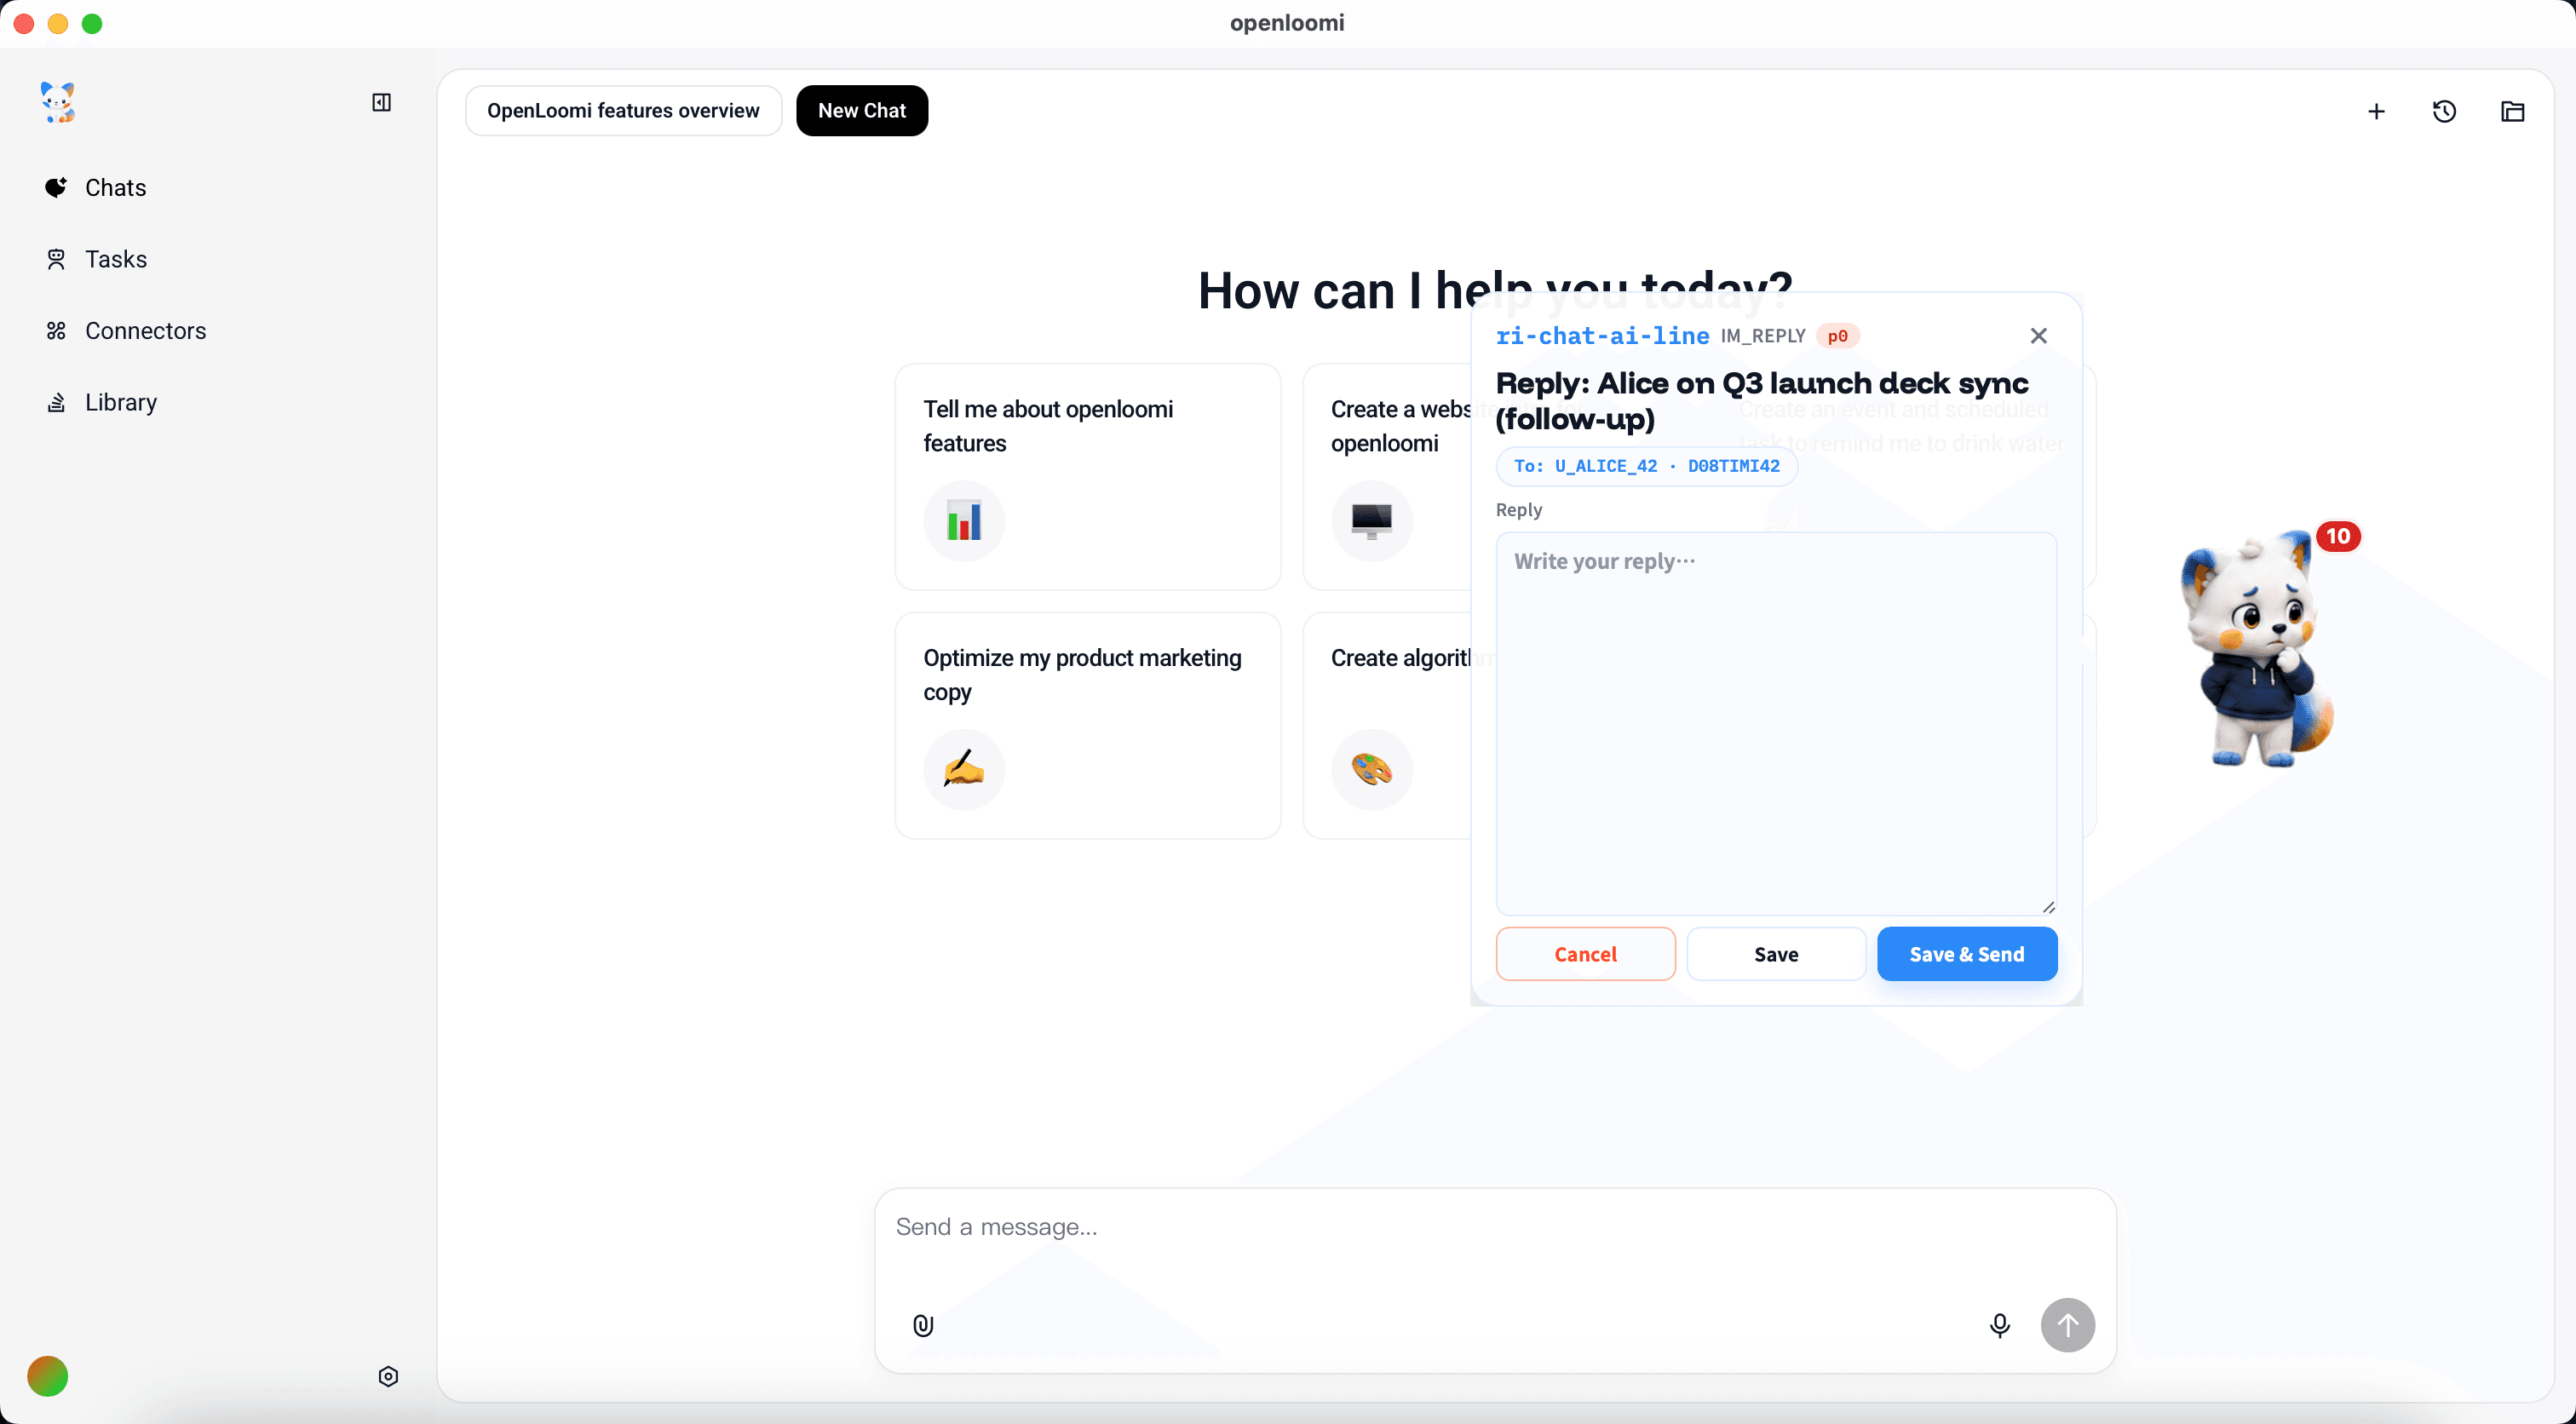The height and width of the screenshot is (1424, 2576).
Task: Click the fox mascot assistant
Action: 2259,649
